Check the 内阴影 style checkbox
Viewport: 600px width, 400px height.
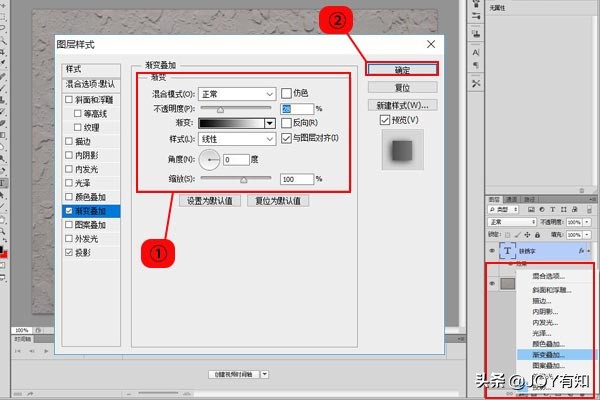69,155
